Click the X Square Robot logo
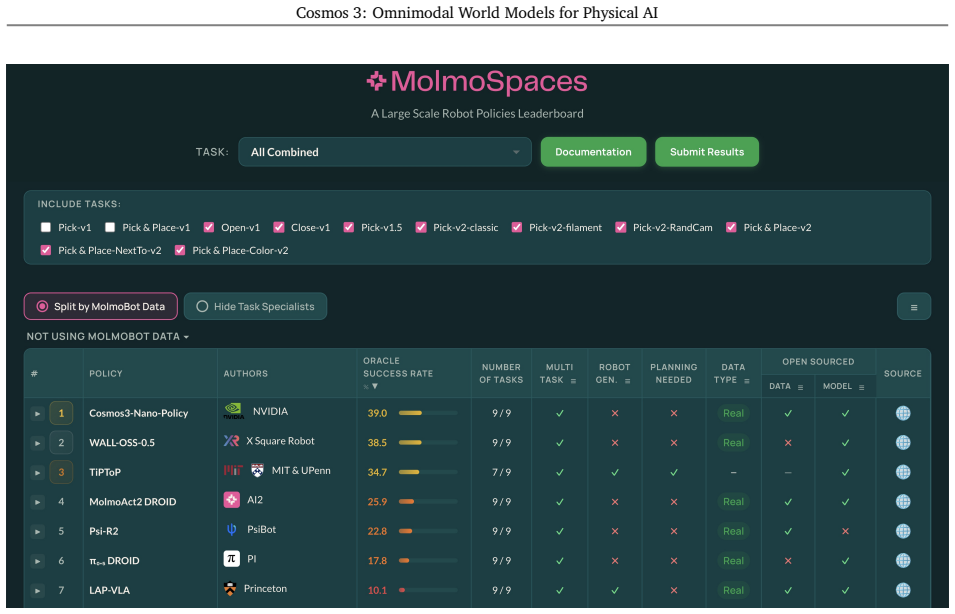Viewport: 955px width, 614px height. [x=231, y=440]
